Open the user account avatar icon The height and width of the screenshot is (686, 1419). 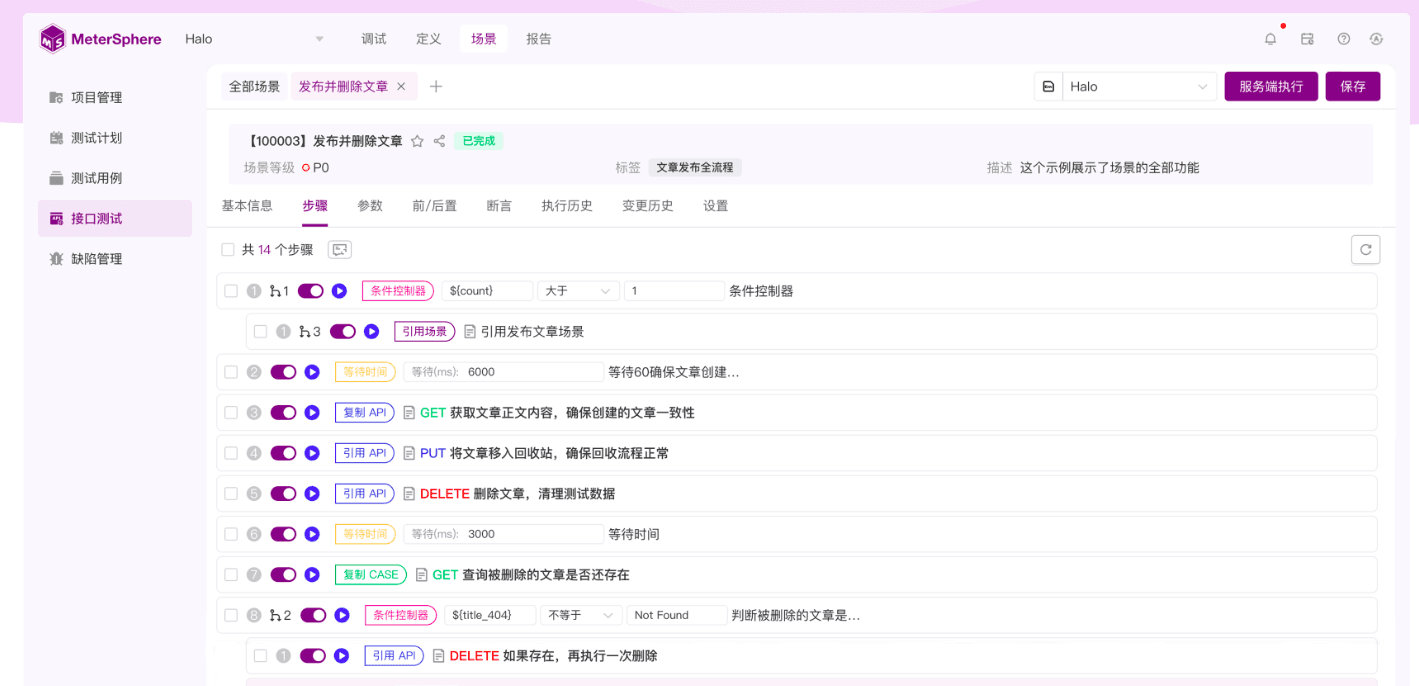pos(1376,39)
